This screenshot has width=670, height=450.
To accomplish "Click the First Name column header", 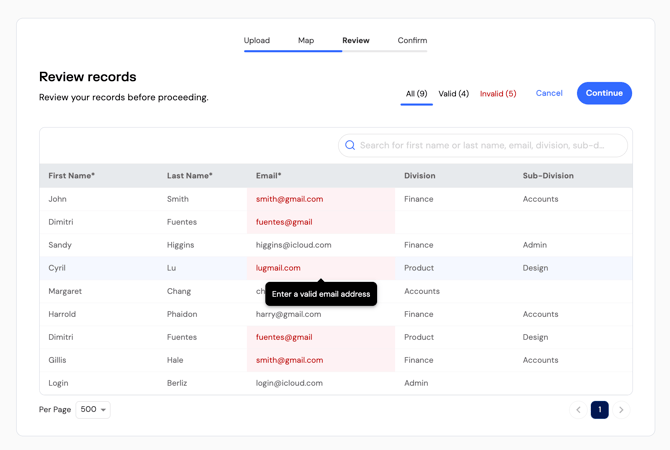I will (x=71, y=176).
